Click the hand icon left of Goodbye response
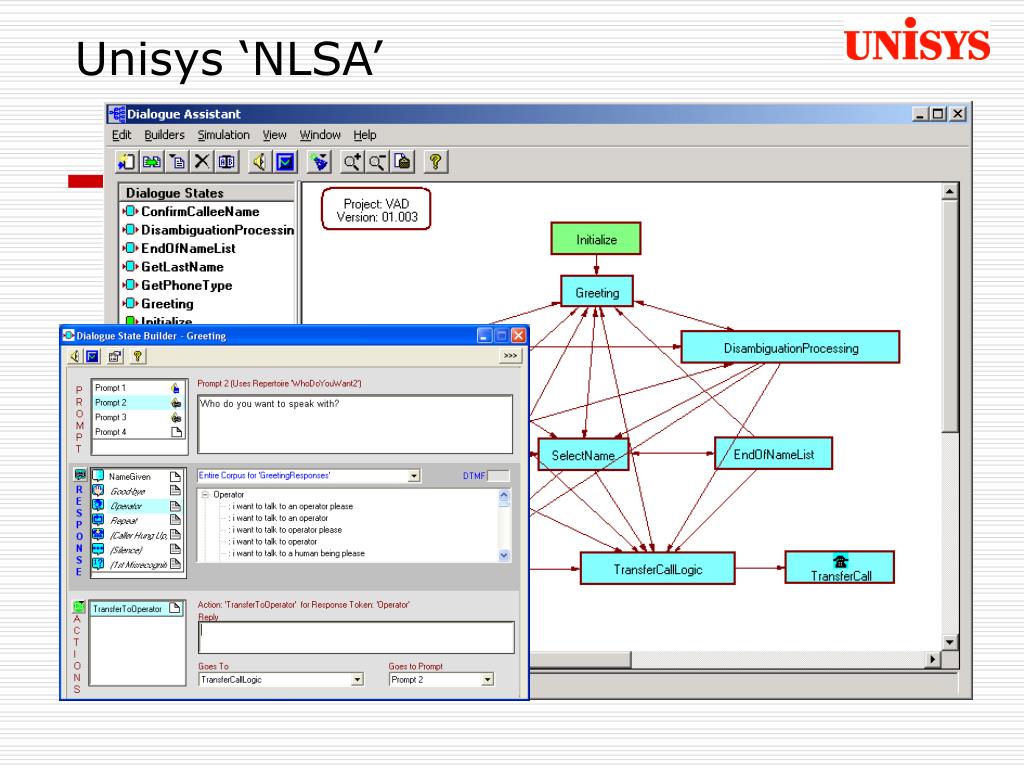The image size is (1024, 768). pos(98,491)
